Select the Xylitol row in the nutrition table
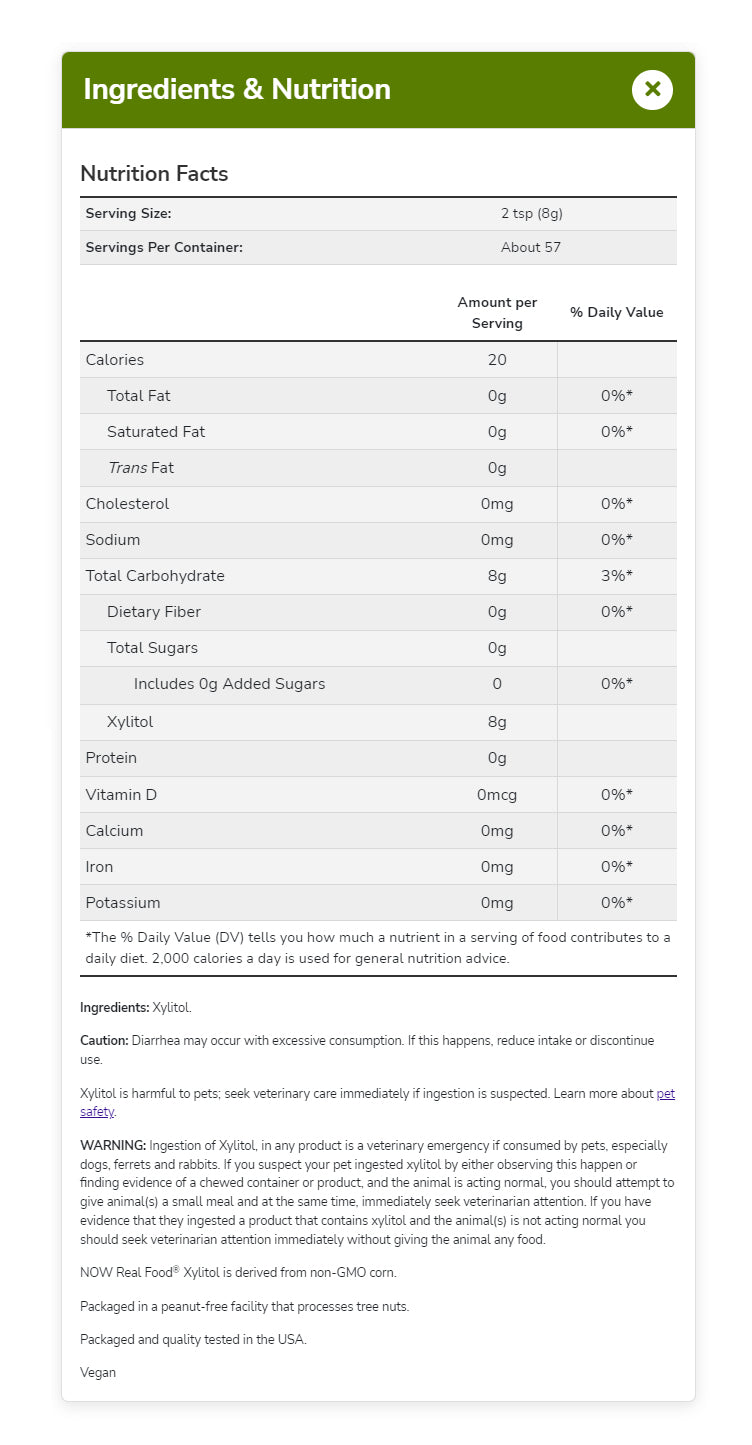 (x=130, y=722)
